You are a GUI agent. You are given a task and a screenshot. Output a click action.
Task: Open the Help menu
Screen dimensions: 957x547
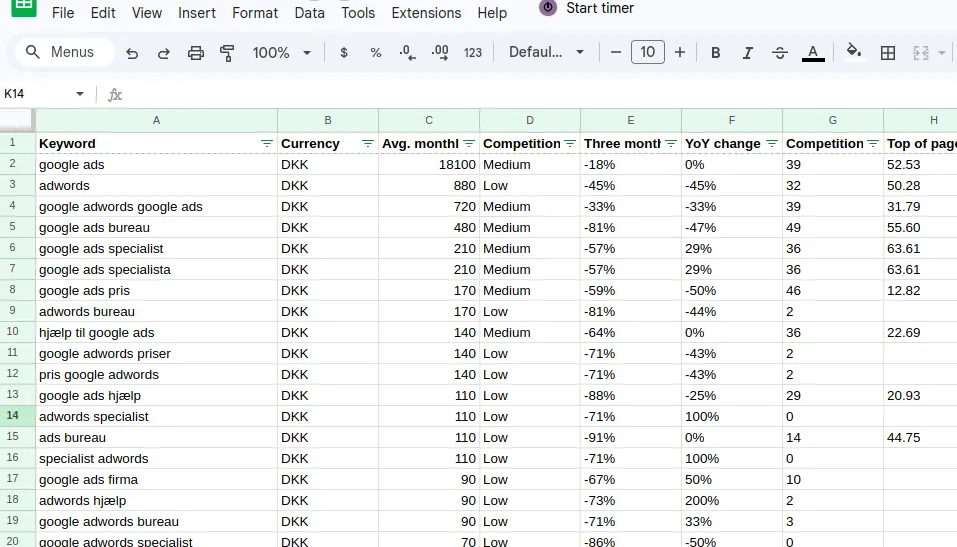pos(492,13)
